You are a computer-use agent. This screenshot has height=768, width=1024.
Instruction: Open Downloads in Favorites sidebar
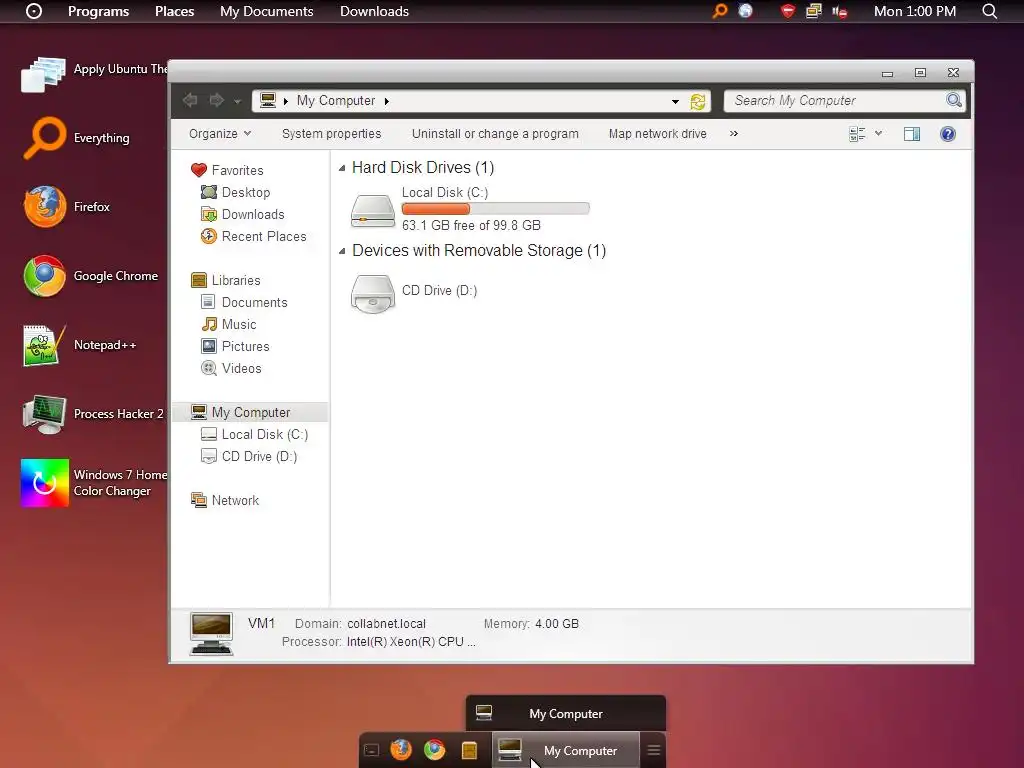click(x=253, y=214)
